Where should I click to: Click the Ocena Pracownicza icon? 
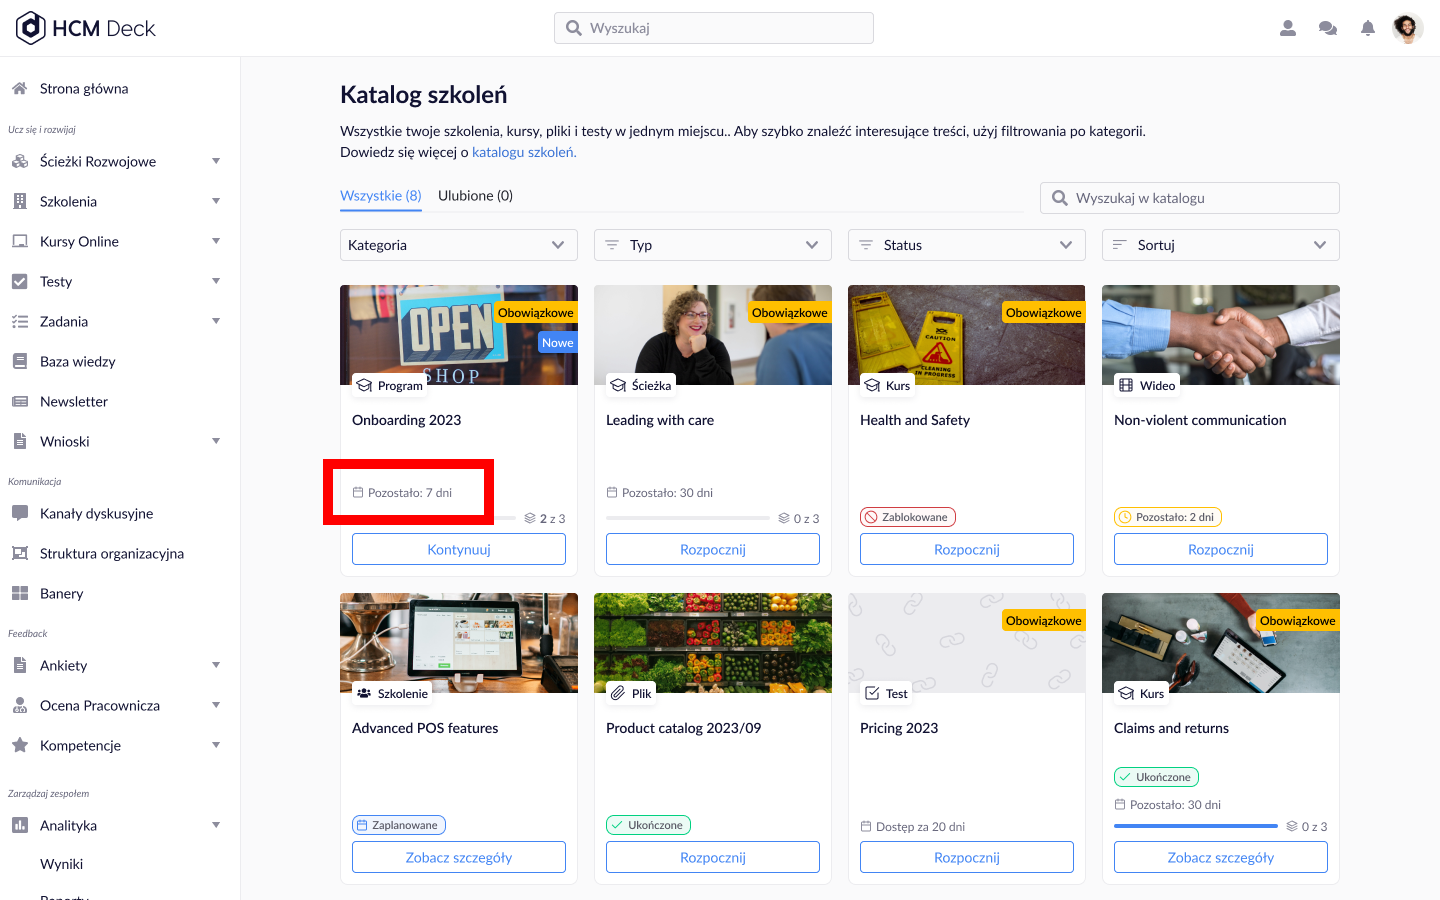19,705
